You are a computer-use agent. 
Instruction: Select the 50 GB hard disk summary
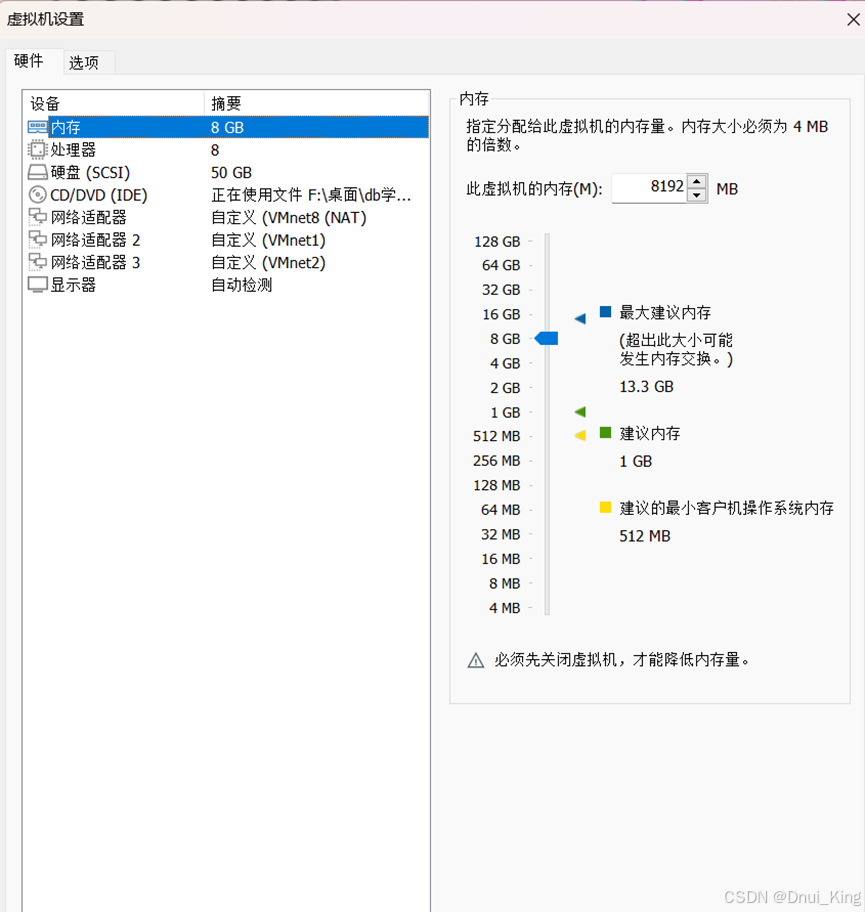pos(232,173)
